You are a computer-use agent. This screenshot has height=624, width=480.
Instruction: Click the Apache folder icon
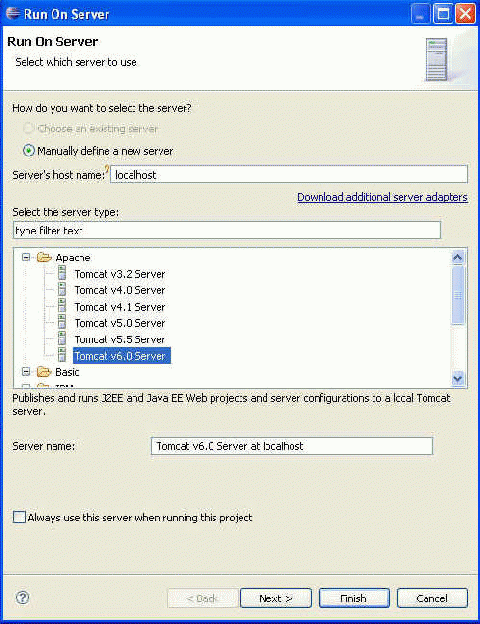pos(44,257)
